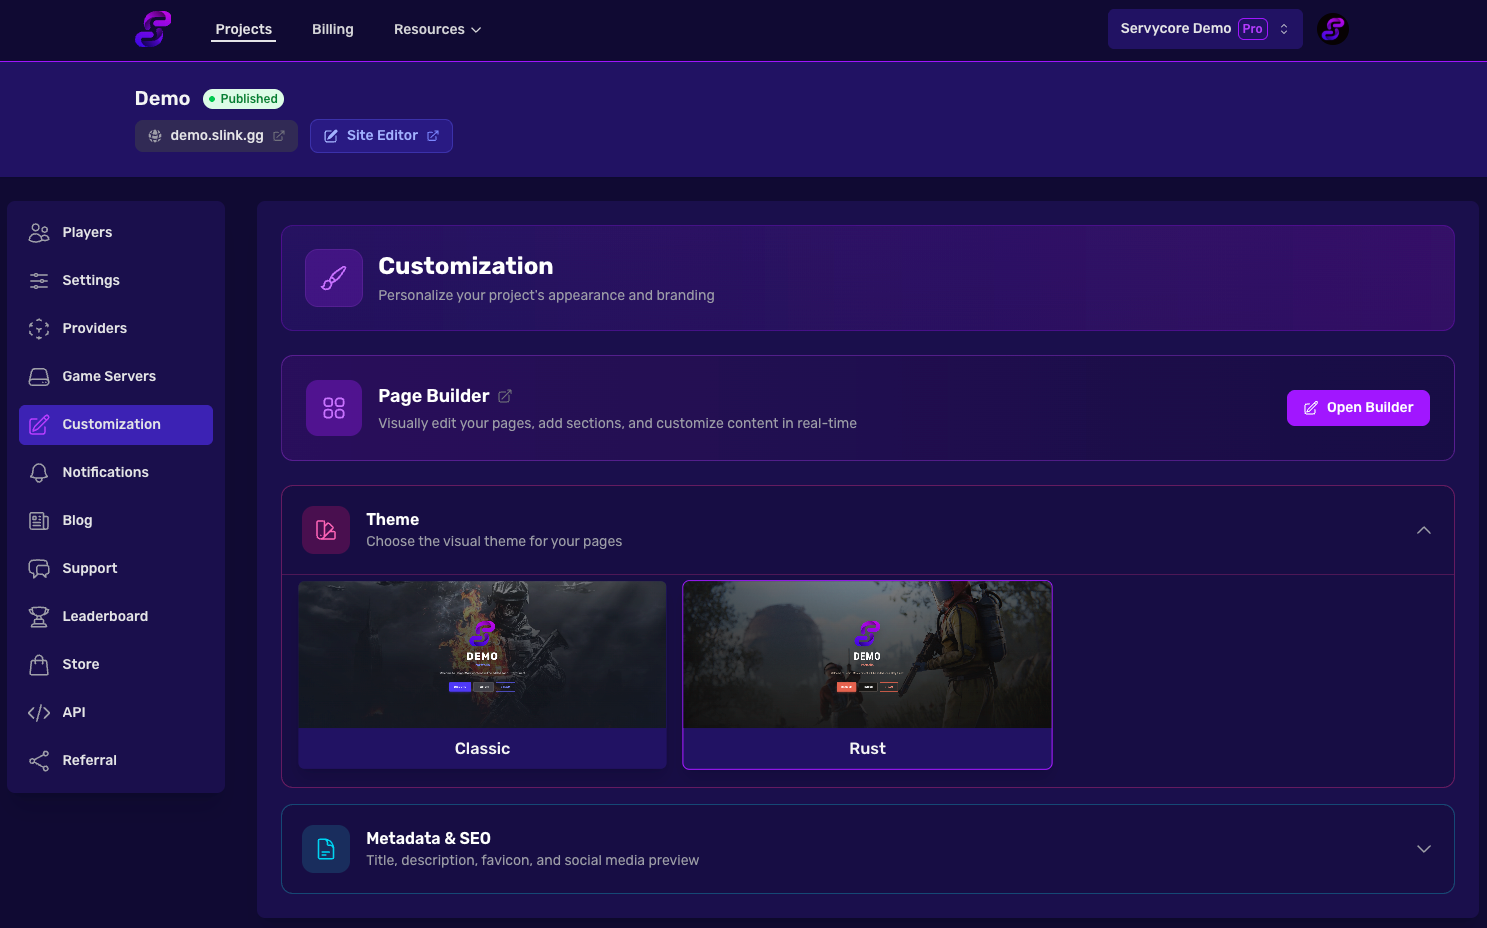Expand the Metadata & SEO section
This screenshot has height=928, width=1487.
tap(1423, 848)
